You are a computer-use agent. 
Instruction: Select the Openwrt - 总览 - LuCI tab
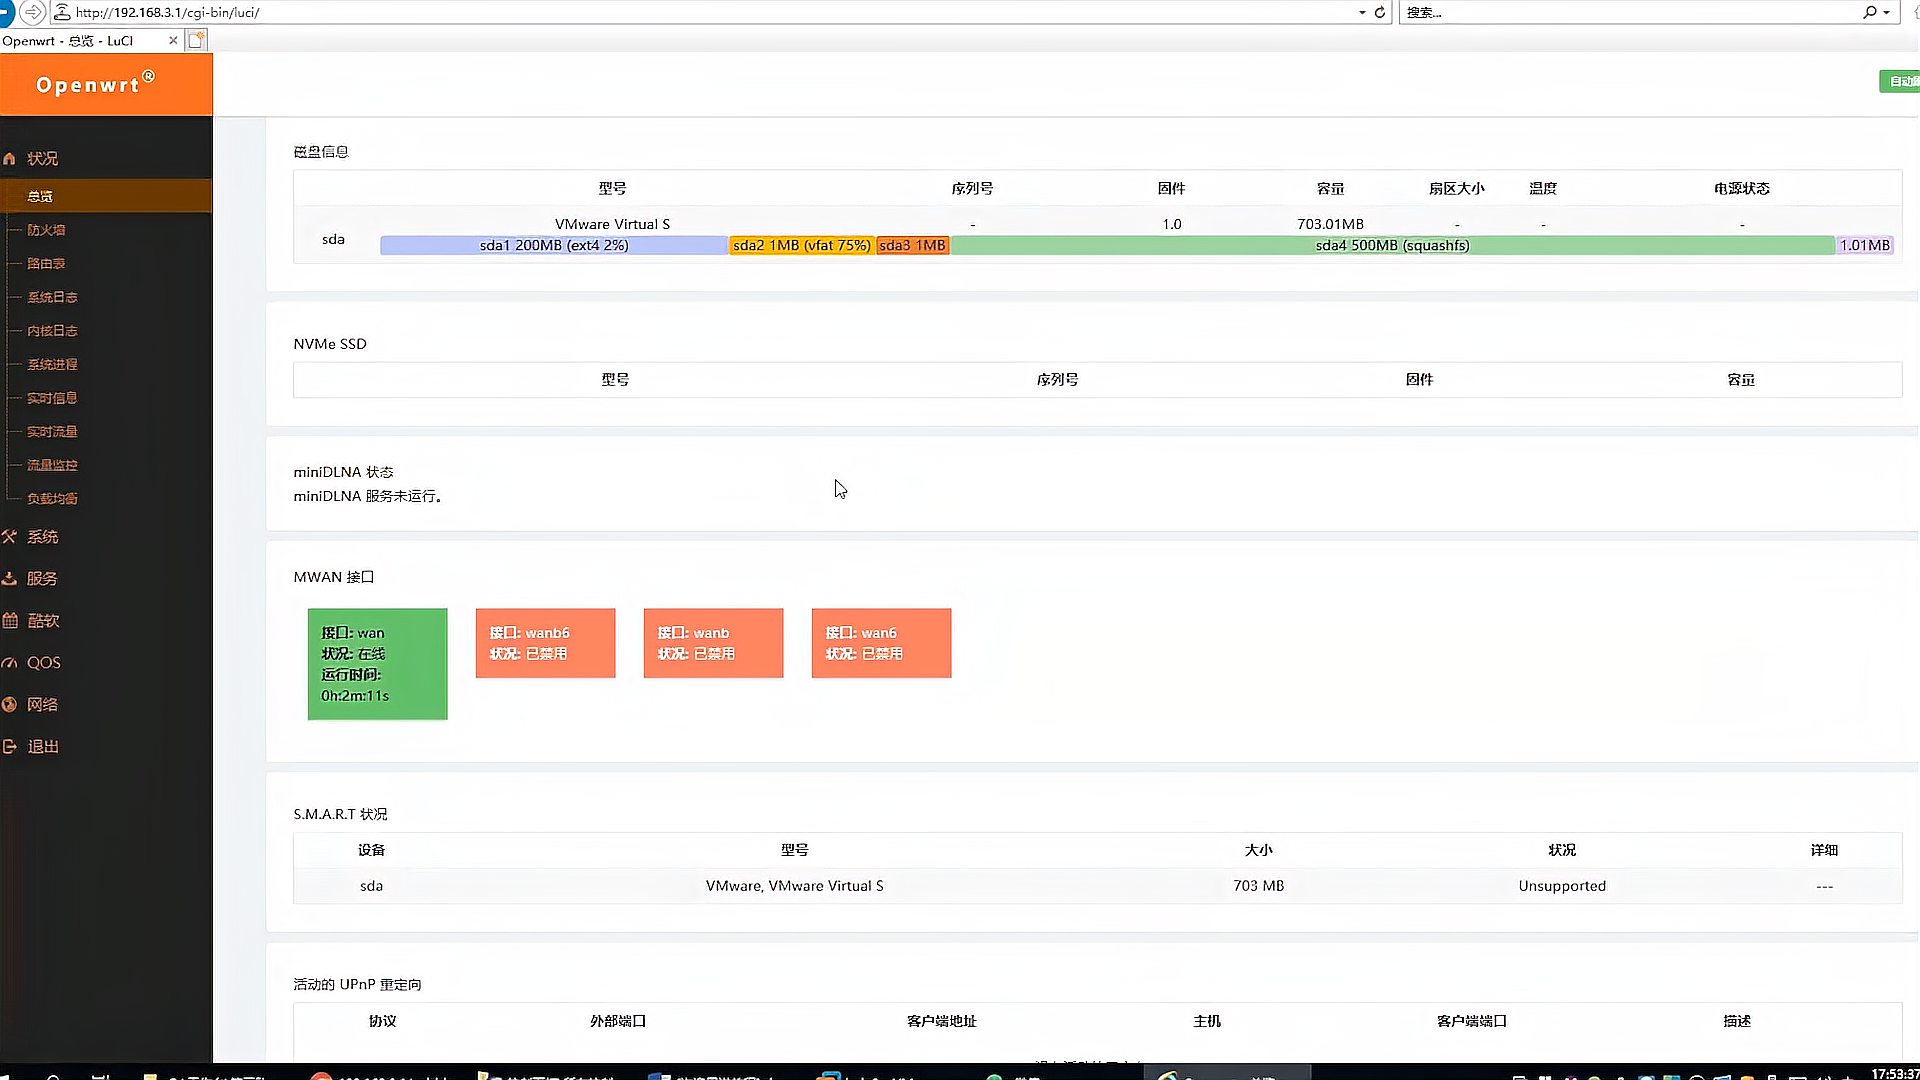84,41
